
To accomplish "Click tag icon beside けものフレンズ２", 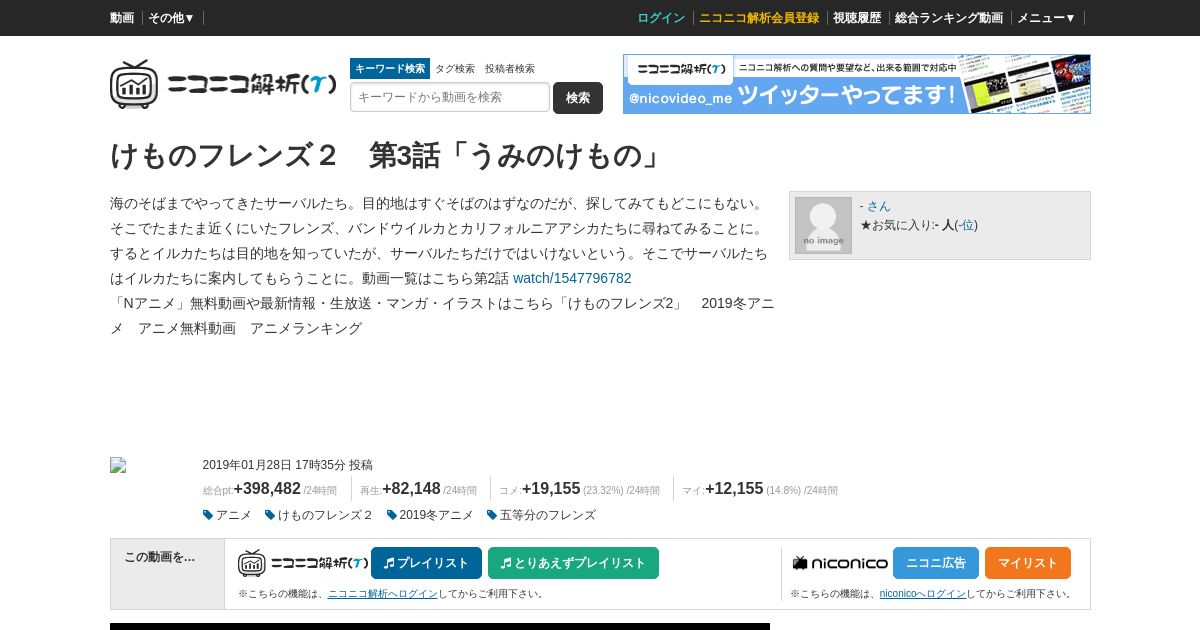I will pyautogui.click(x=270, y=515).
